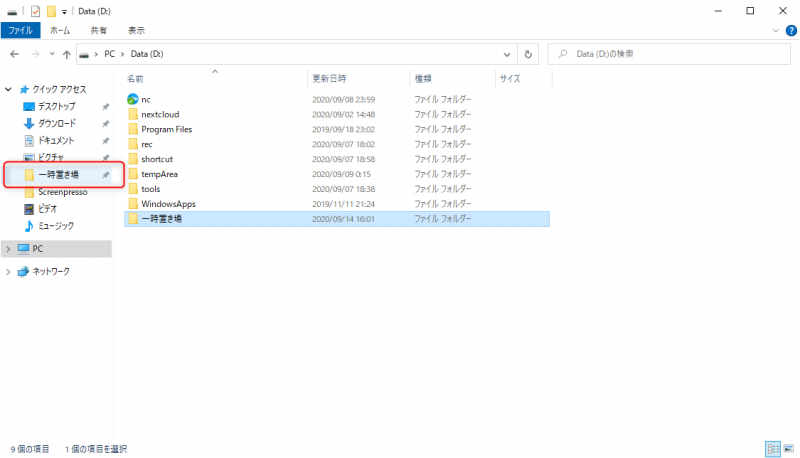The width and height of the screenshot is (800, 458).
Task: Switch to large thumbnails view icon
Action: pyautogui.click(x=789, y=449)
